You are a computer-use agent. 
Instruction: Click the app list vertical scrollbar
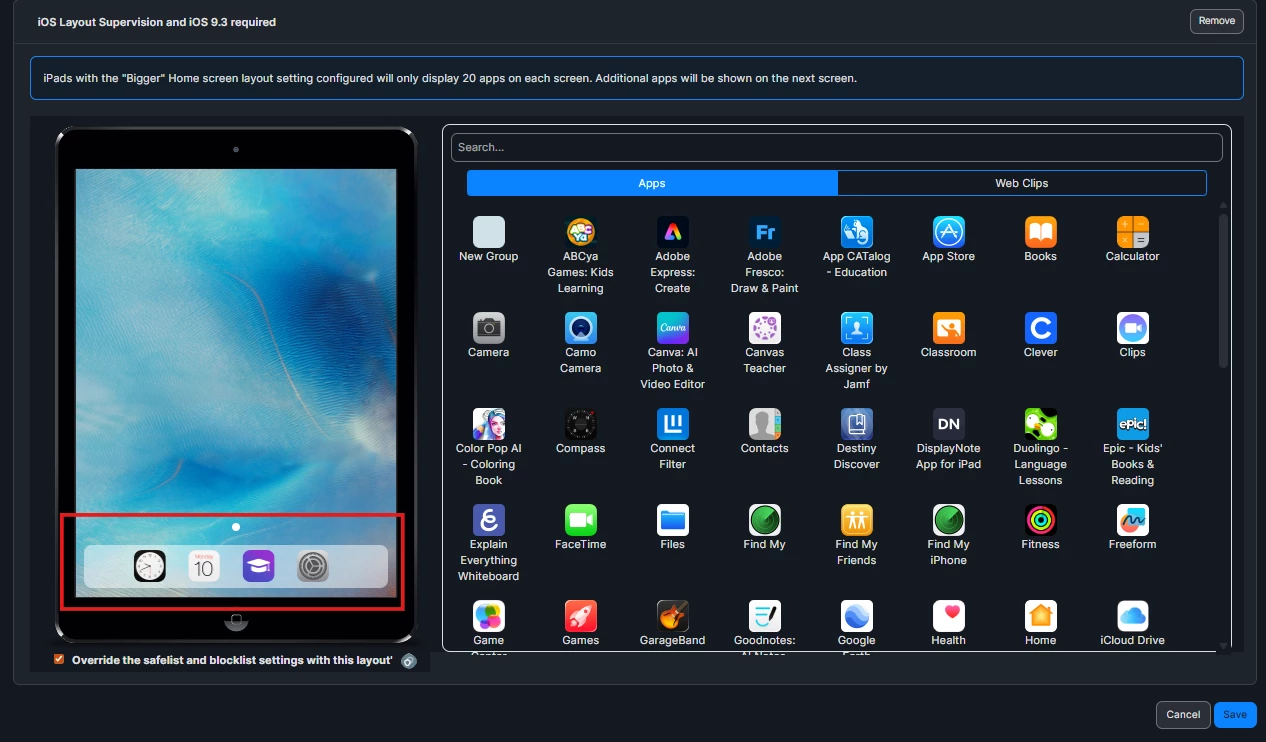(x=1223, y=291)
